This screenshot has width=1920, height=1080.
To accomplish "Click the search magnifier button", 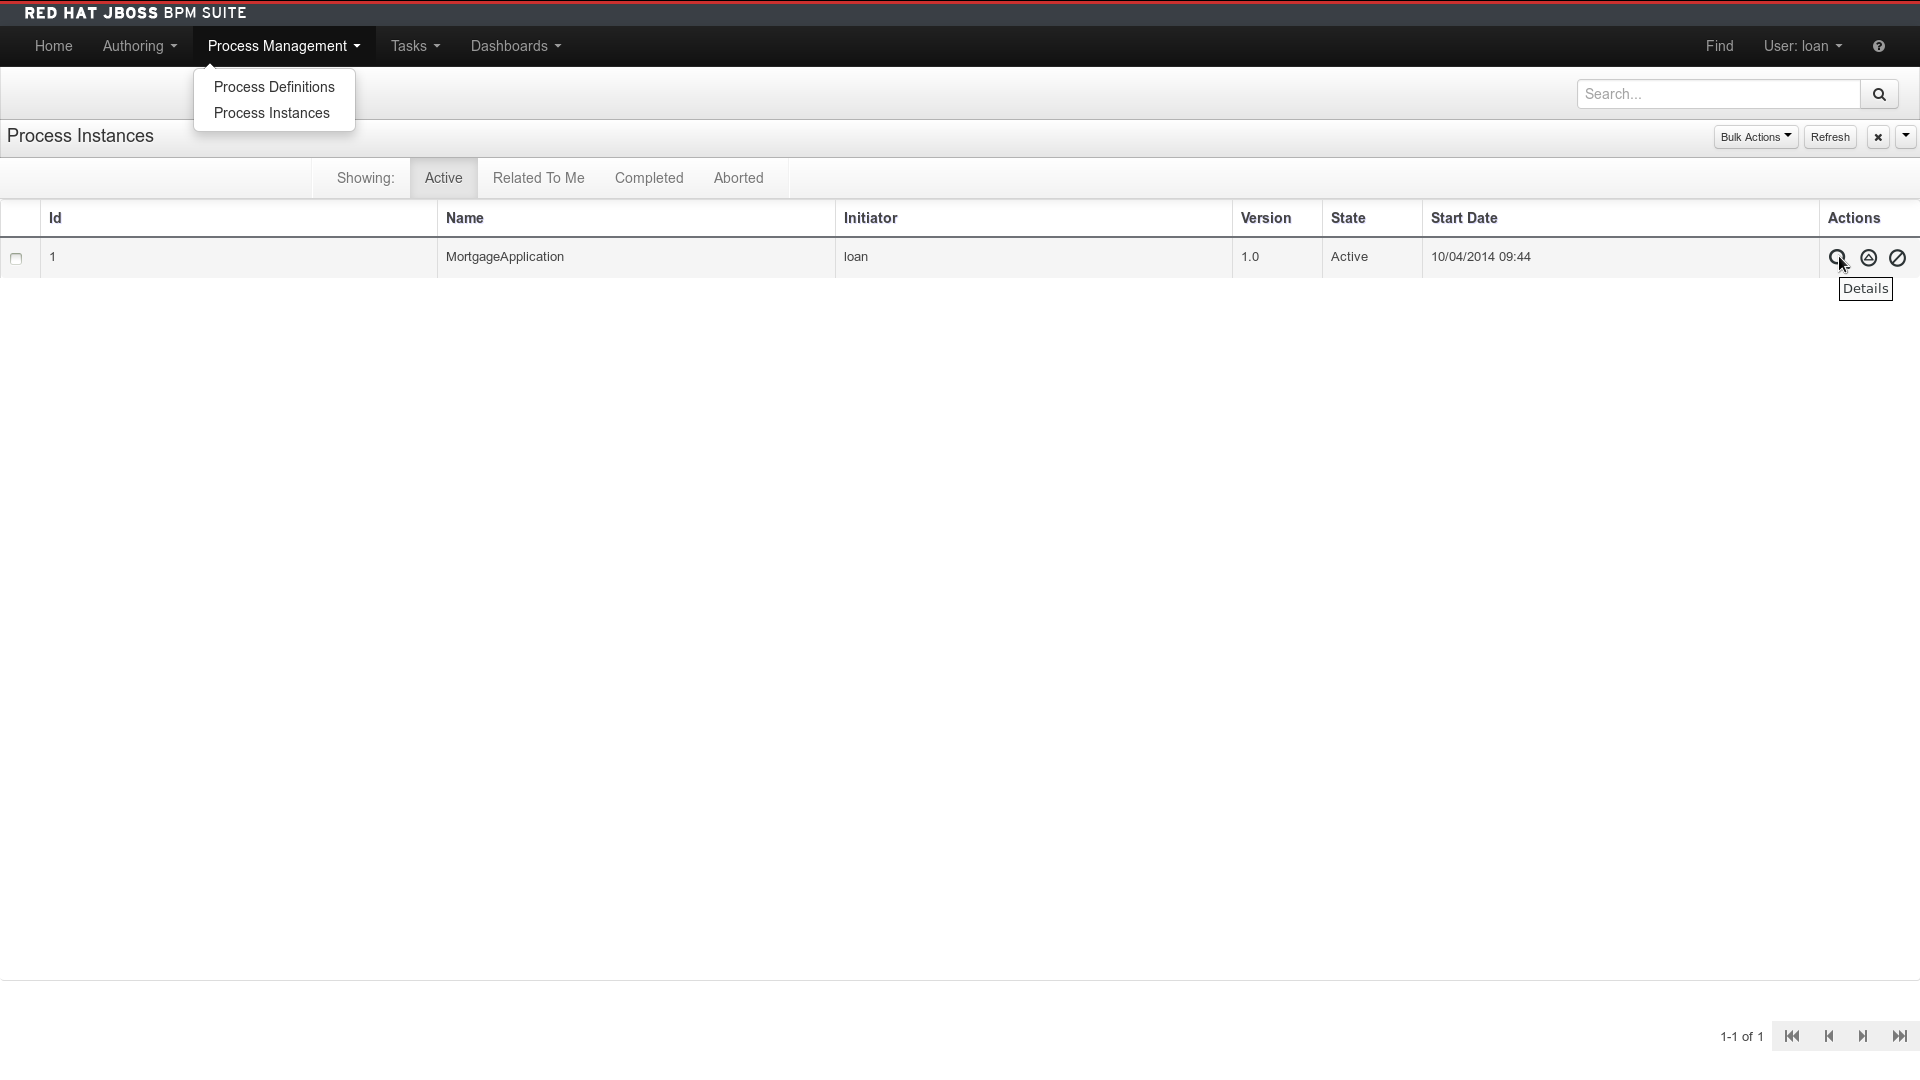I will tap(1878, 94).
